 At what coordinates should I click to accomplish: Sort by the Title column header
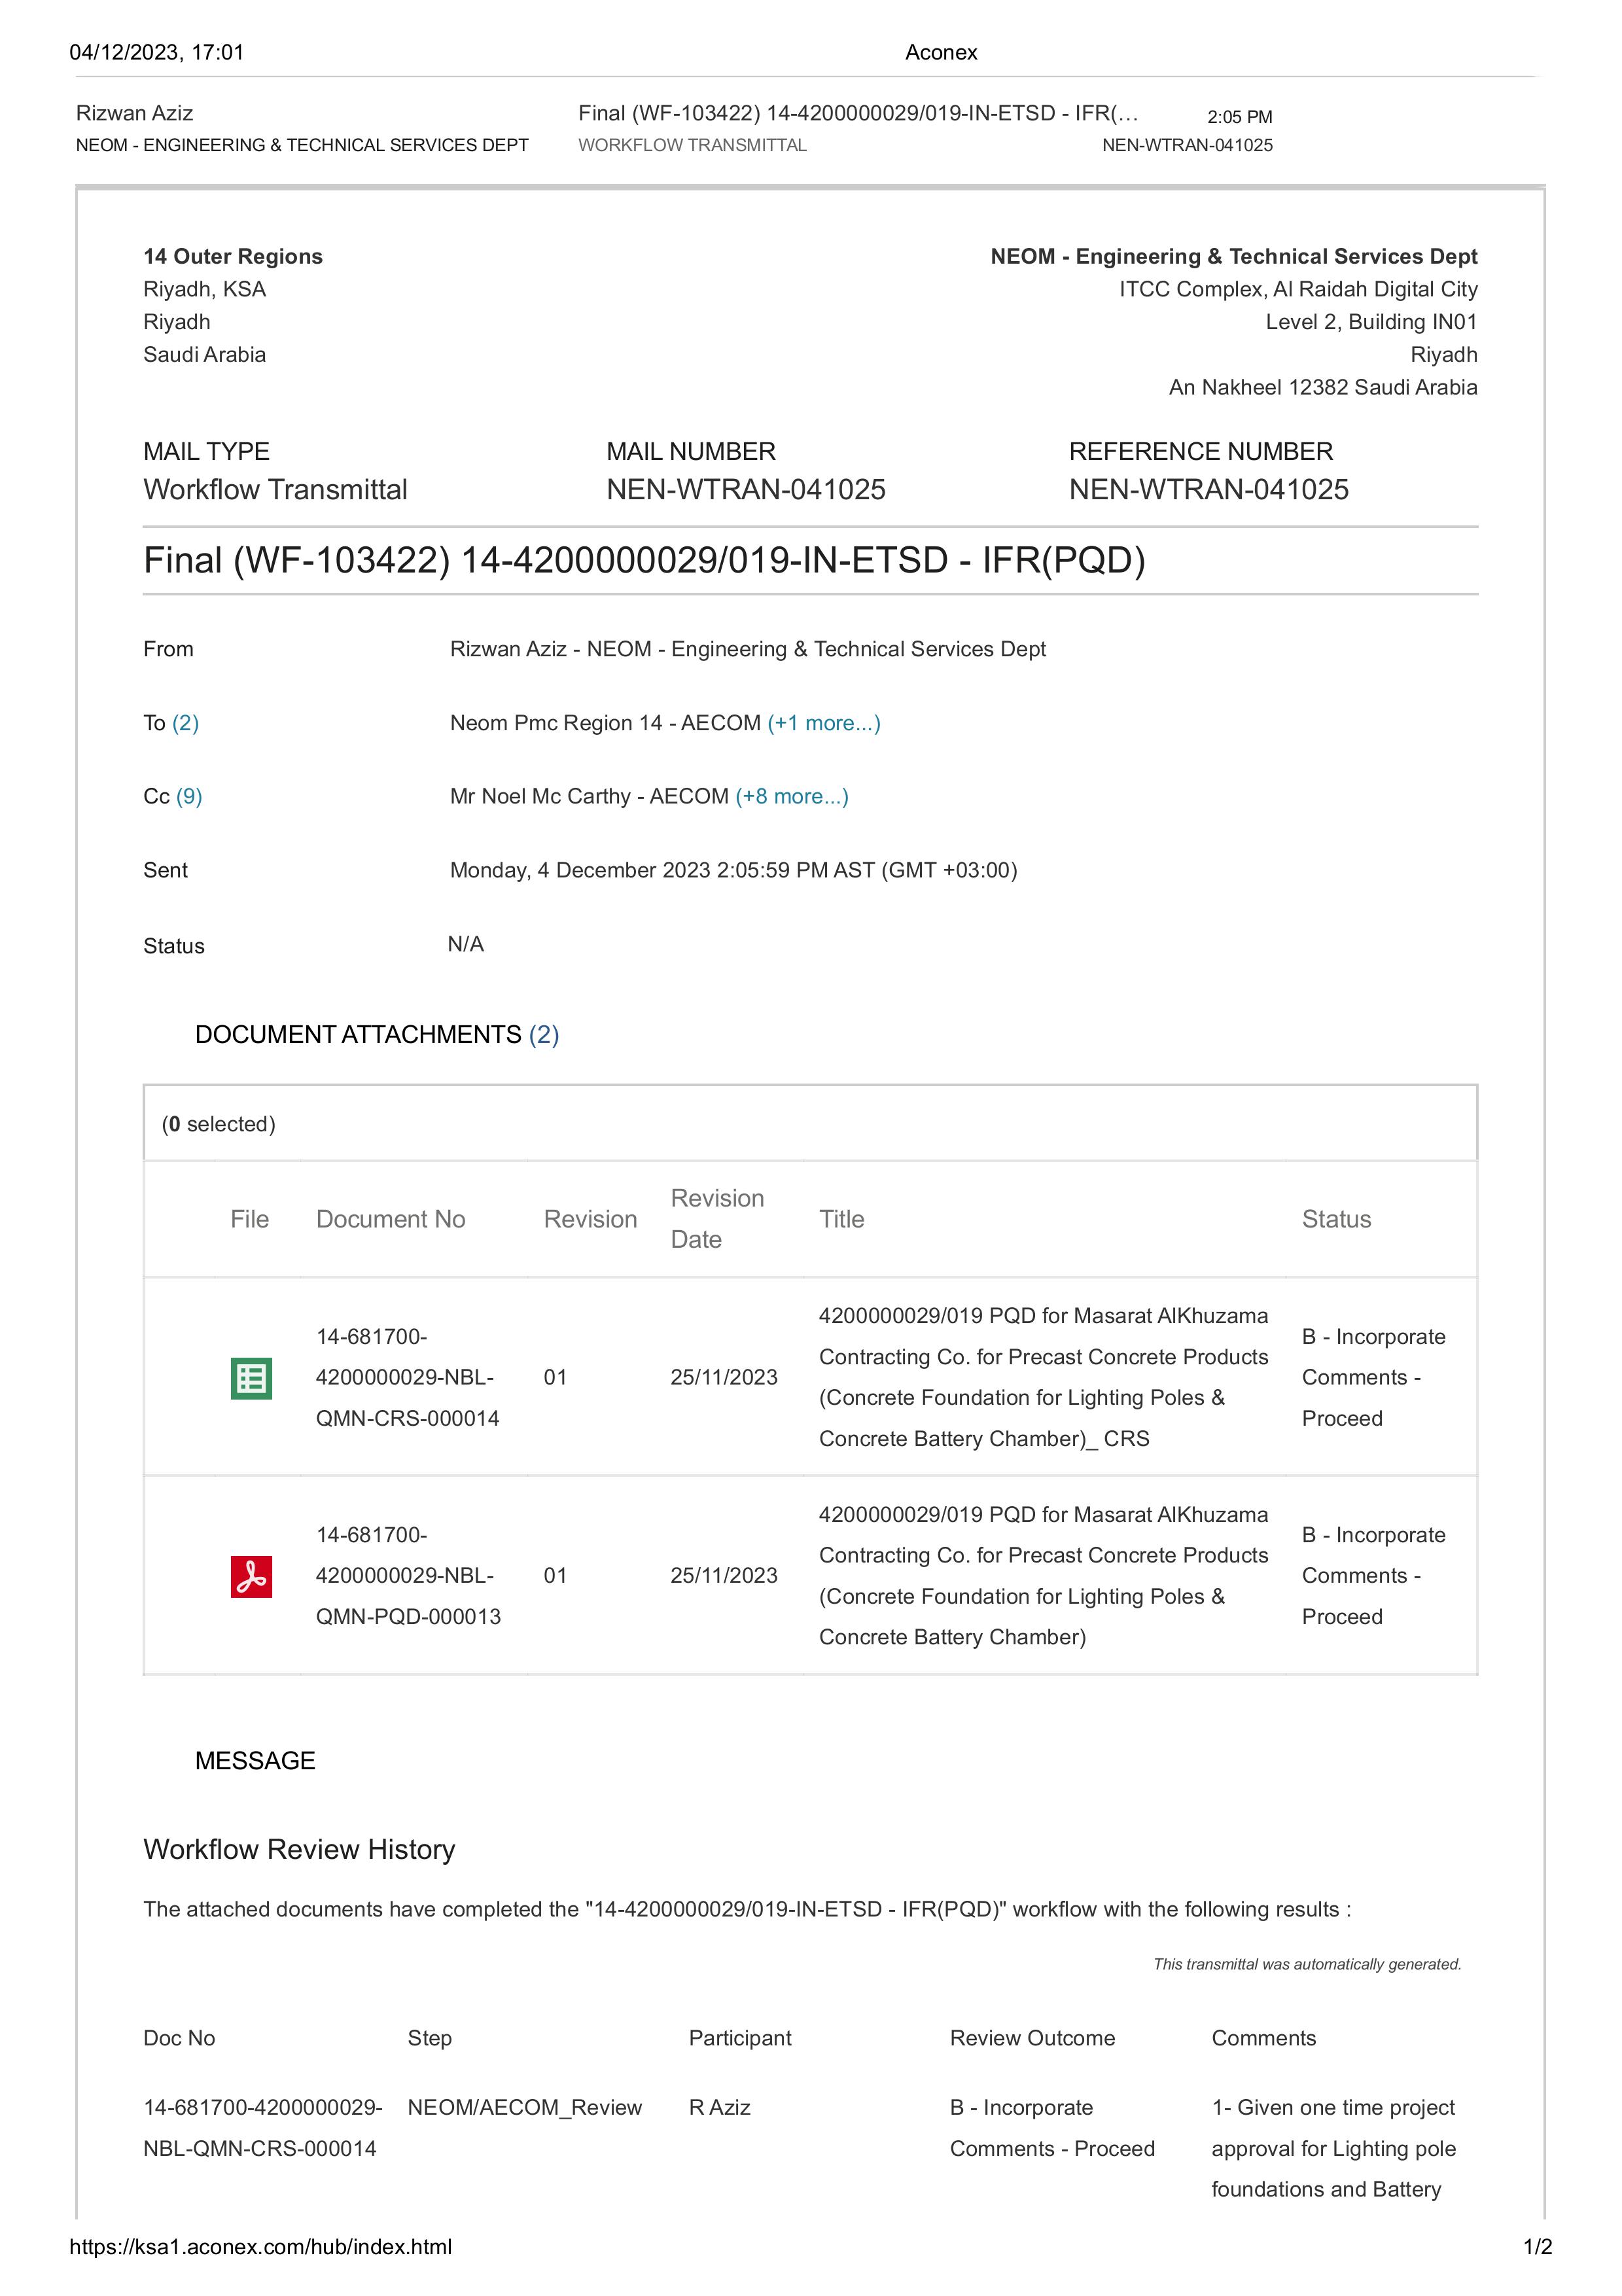click(842, 1219)
